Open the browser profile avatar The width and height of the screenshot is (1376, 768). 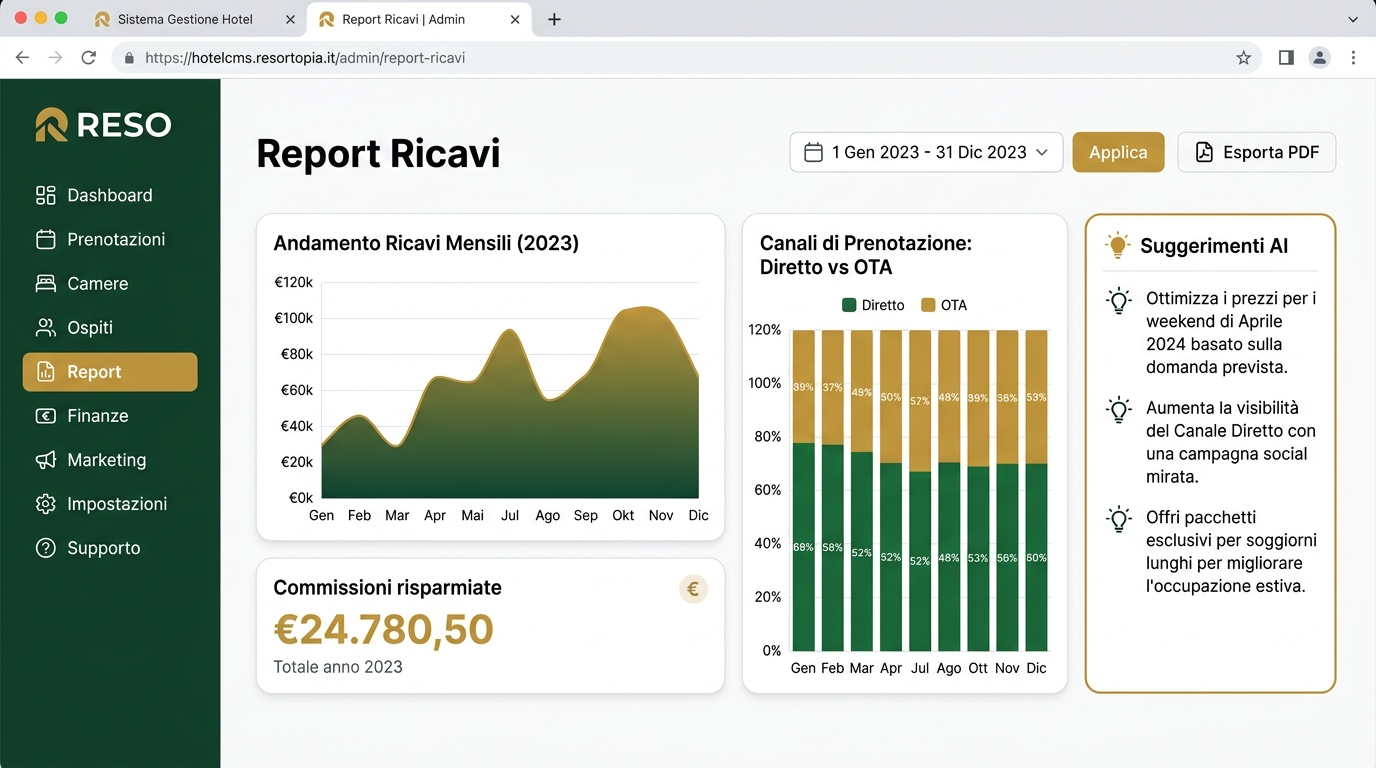pos(1320,58)
